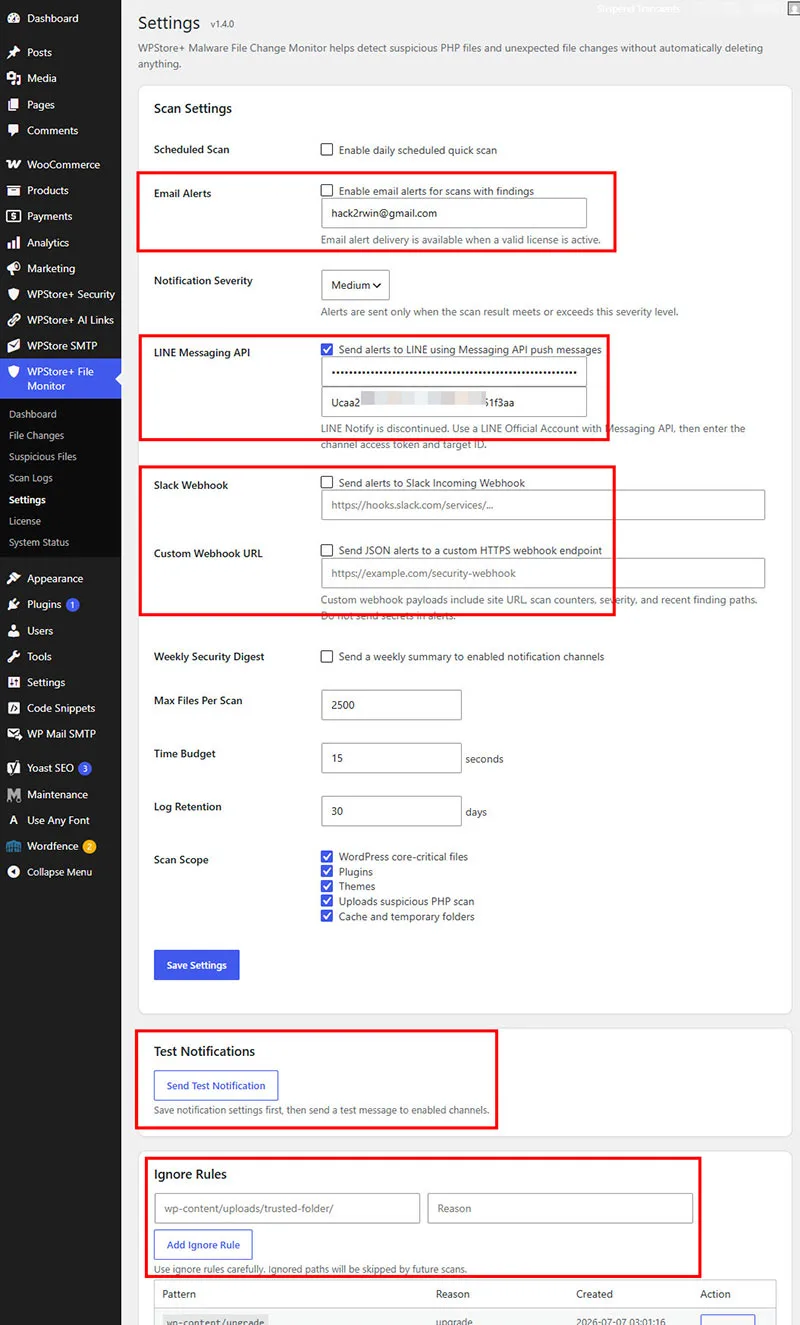Click the custom webhook URL field
Screen dimensions: 800x1325
(x=543, y=573)
